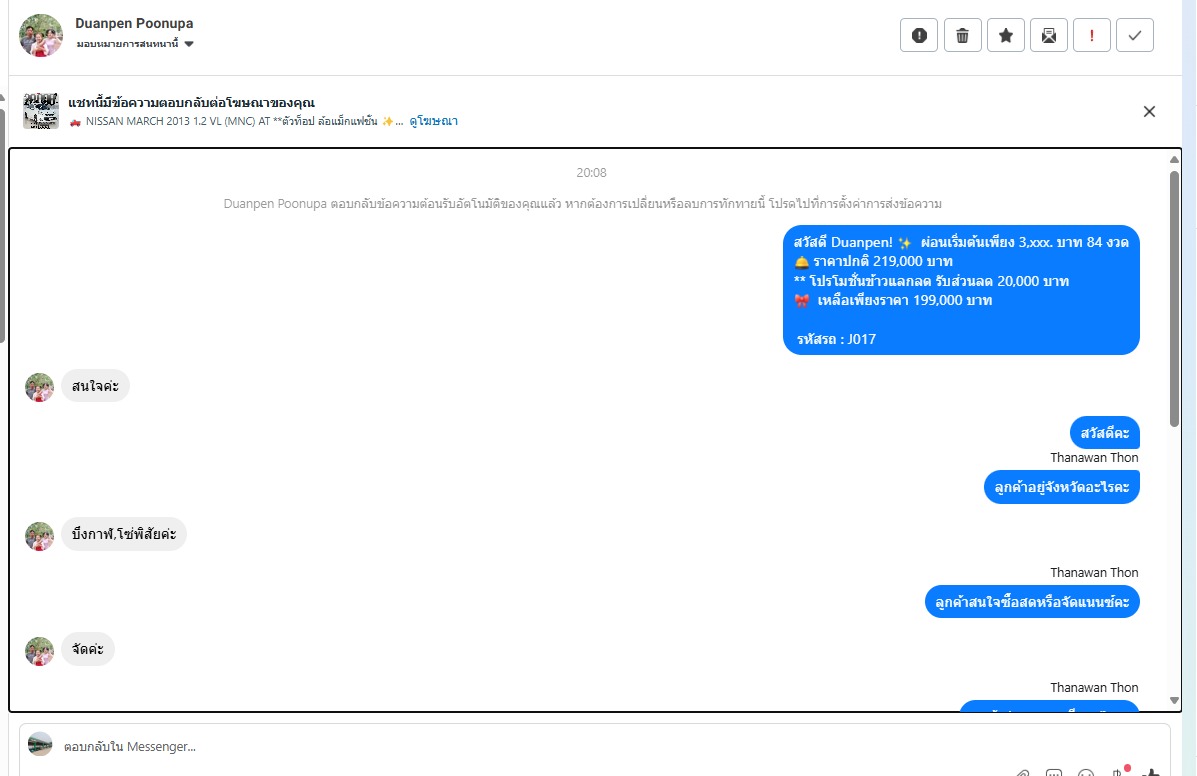The image size is (1197, 776).
Task: Mark conversation done with checkmark icon
Action: pos(1134,35)
